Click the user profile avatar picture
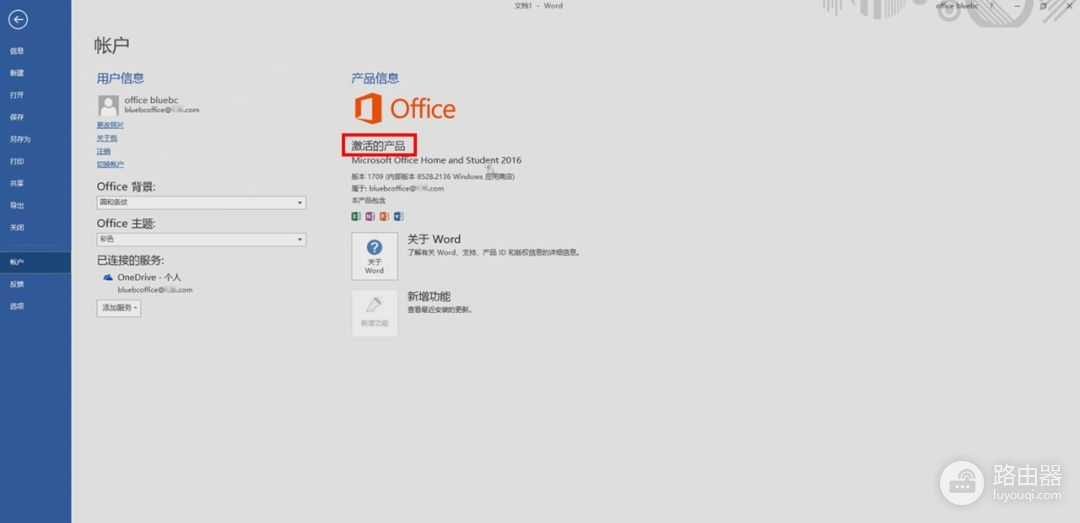Screen dimensions: 1080x523 pos(108,105)
